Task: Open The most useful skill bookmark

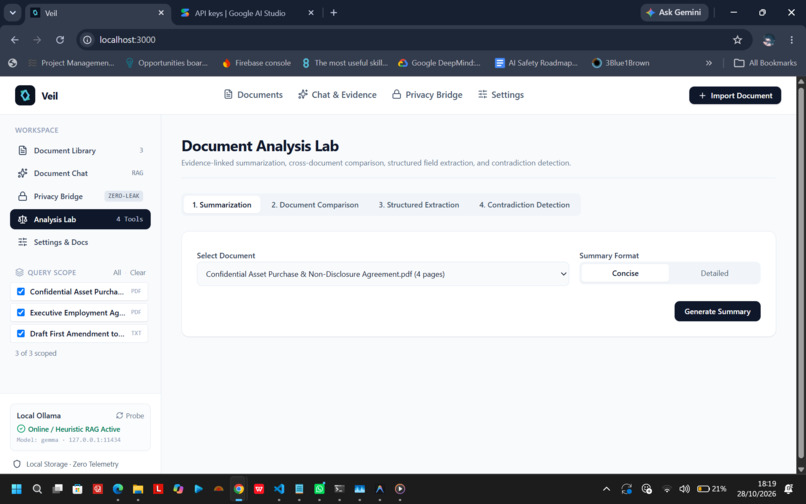Action: 345,63
